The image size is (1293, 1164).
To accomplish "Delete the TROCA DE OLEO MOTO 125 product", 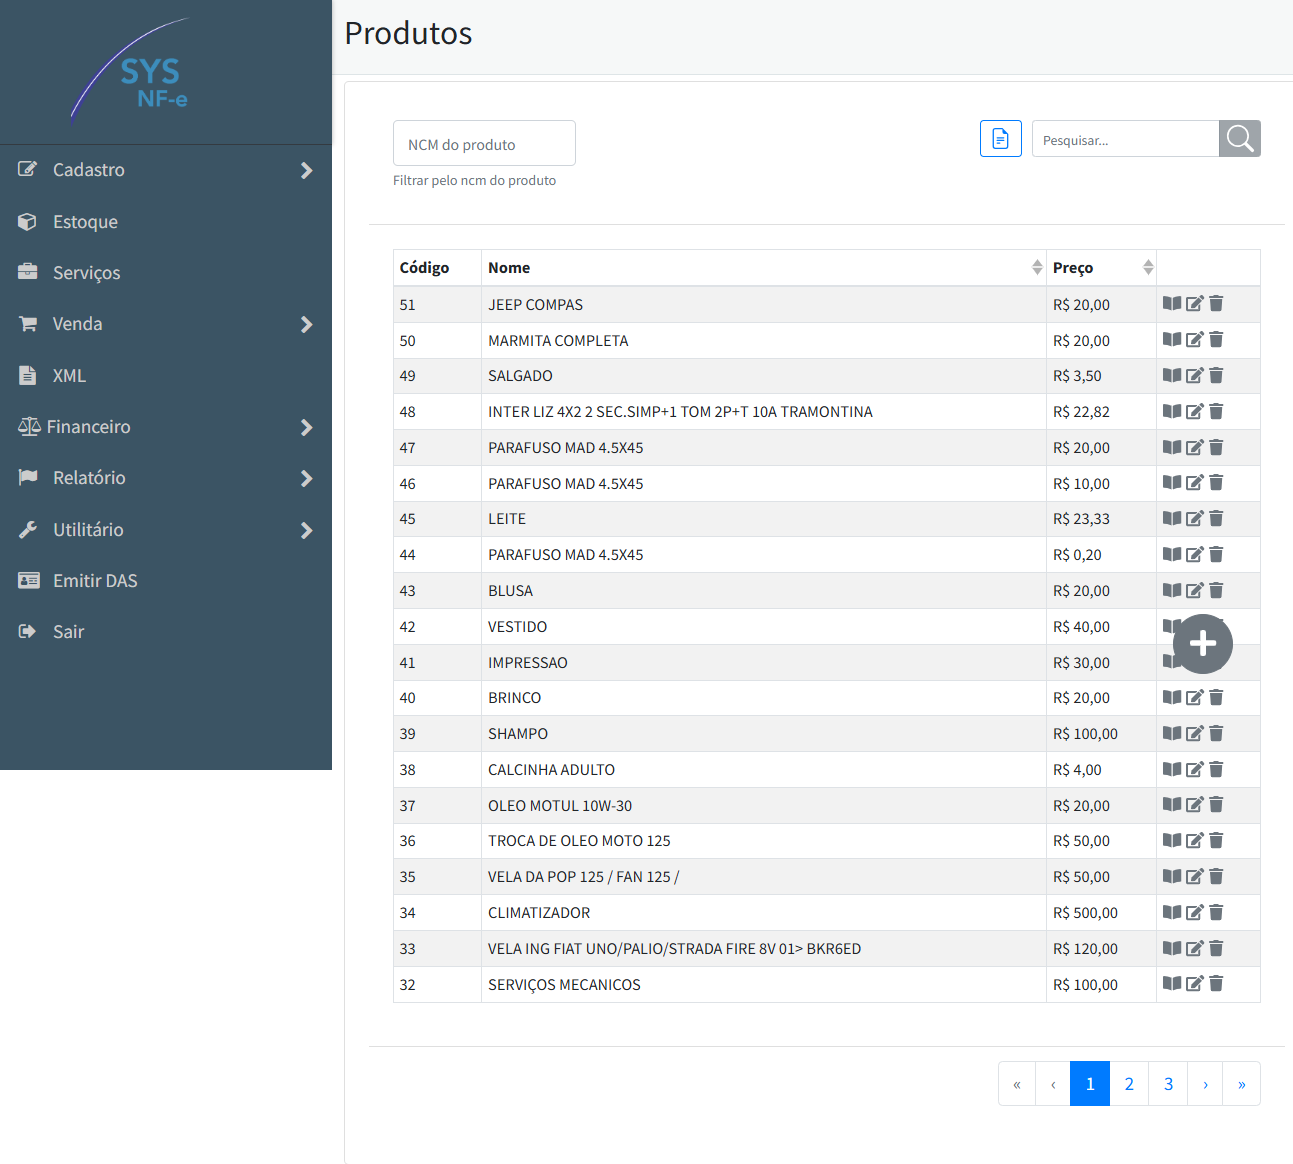I will [1216, 840].
